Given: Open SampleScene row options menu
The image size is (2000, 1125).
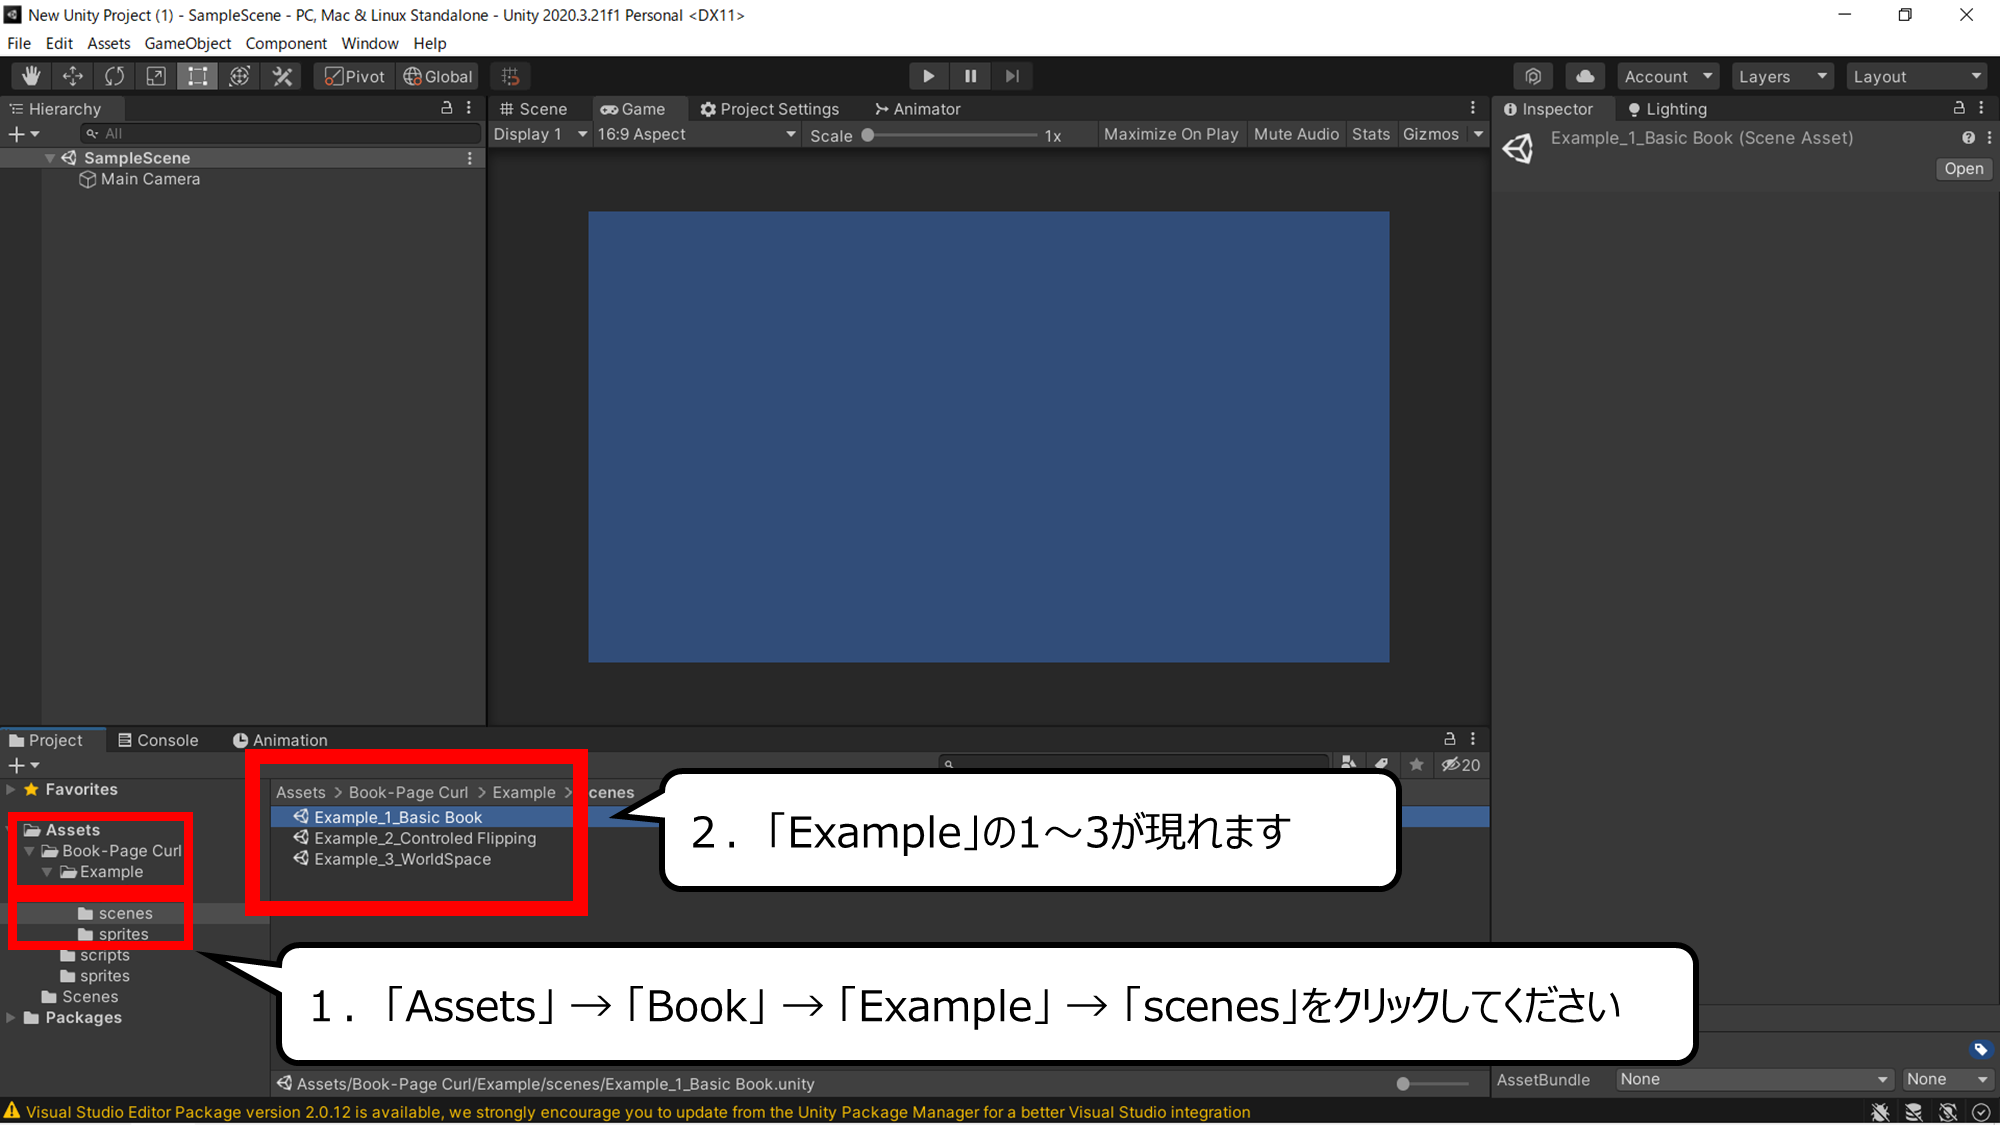Looking at the screenshot, I should click(x=470, y=158).
